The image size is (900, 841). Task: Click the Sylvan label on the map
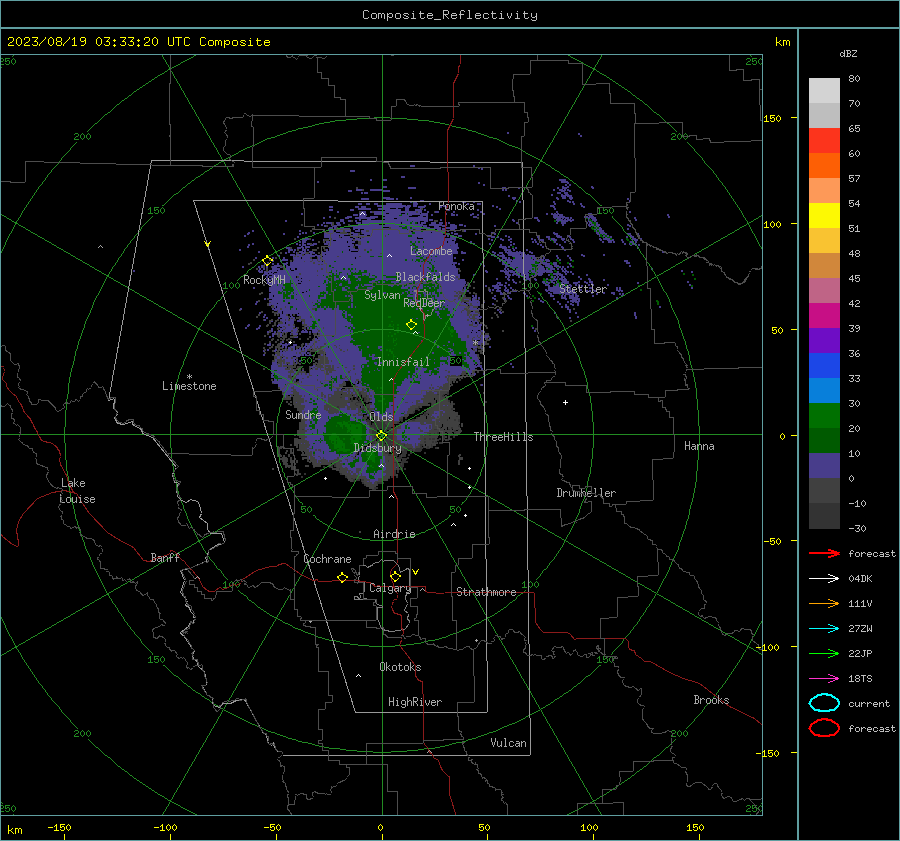tap(382, 295)
